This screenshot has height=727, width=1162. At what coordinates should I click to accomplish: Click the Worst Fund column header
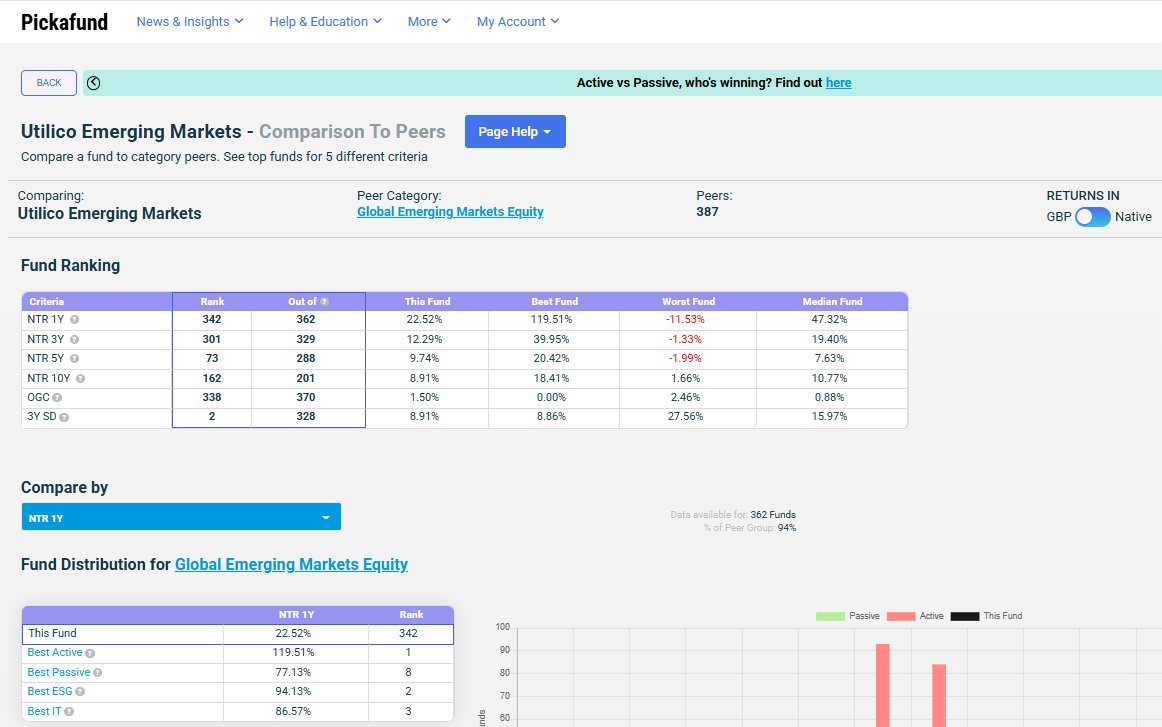coord(688,302)
